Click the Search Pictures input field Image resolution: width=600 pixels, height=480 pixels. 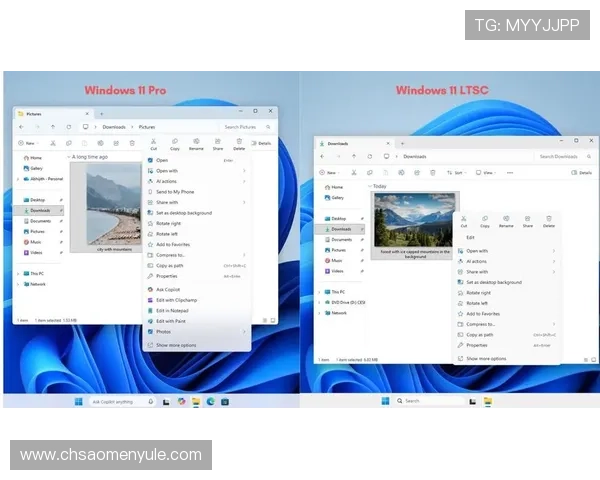point(245,127)
